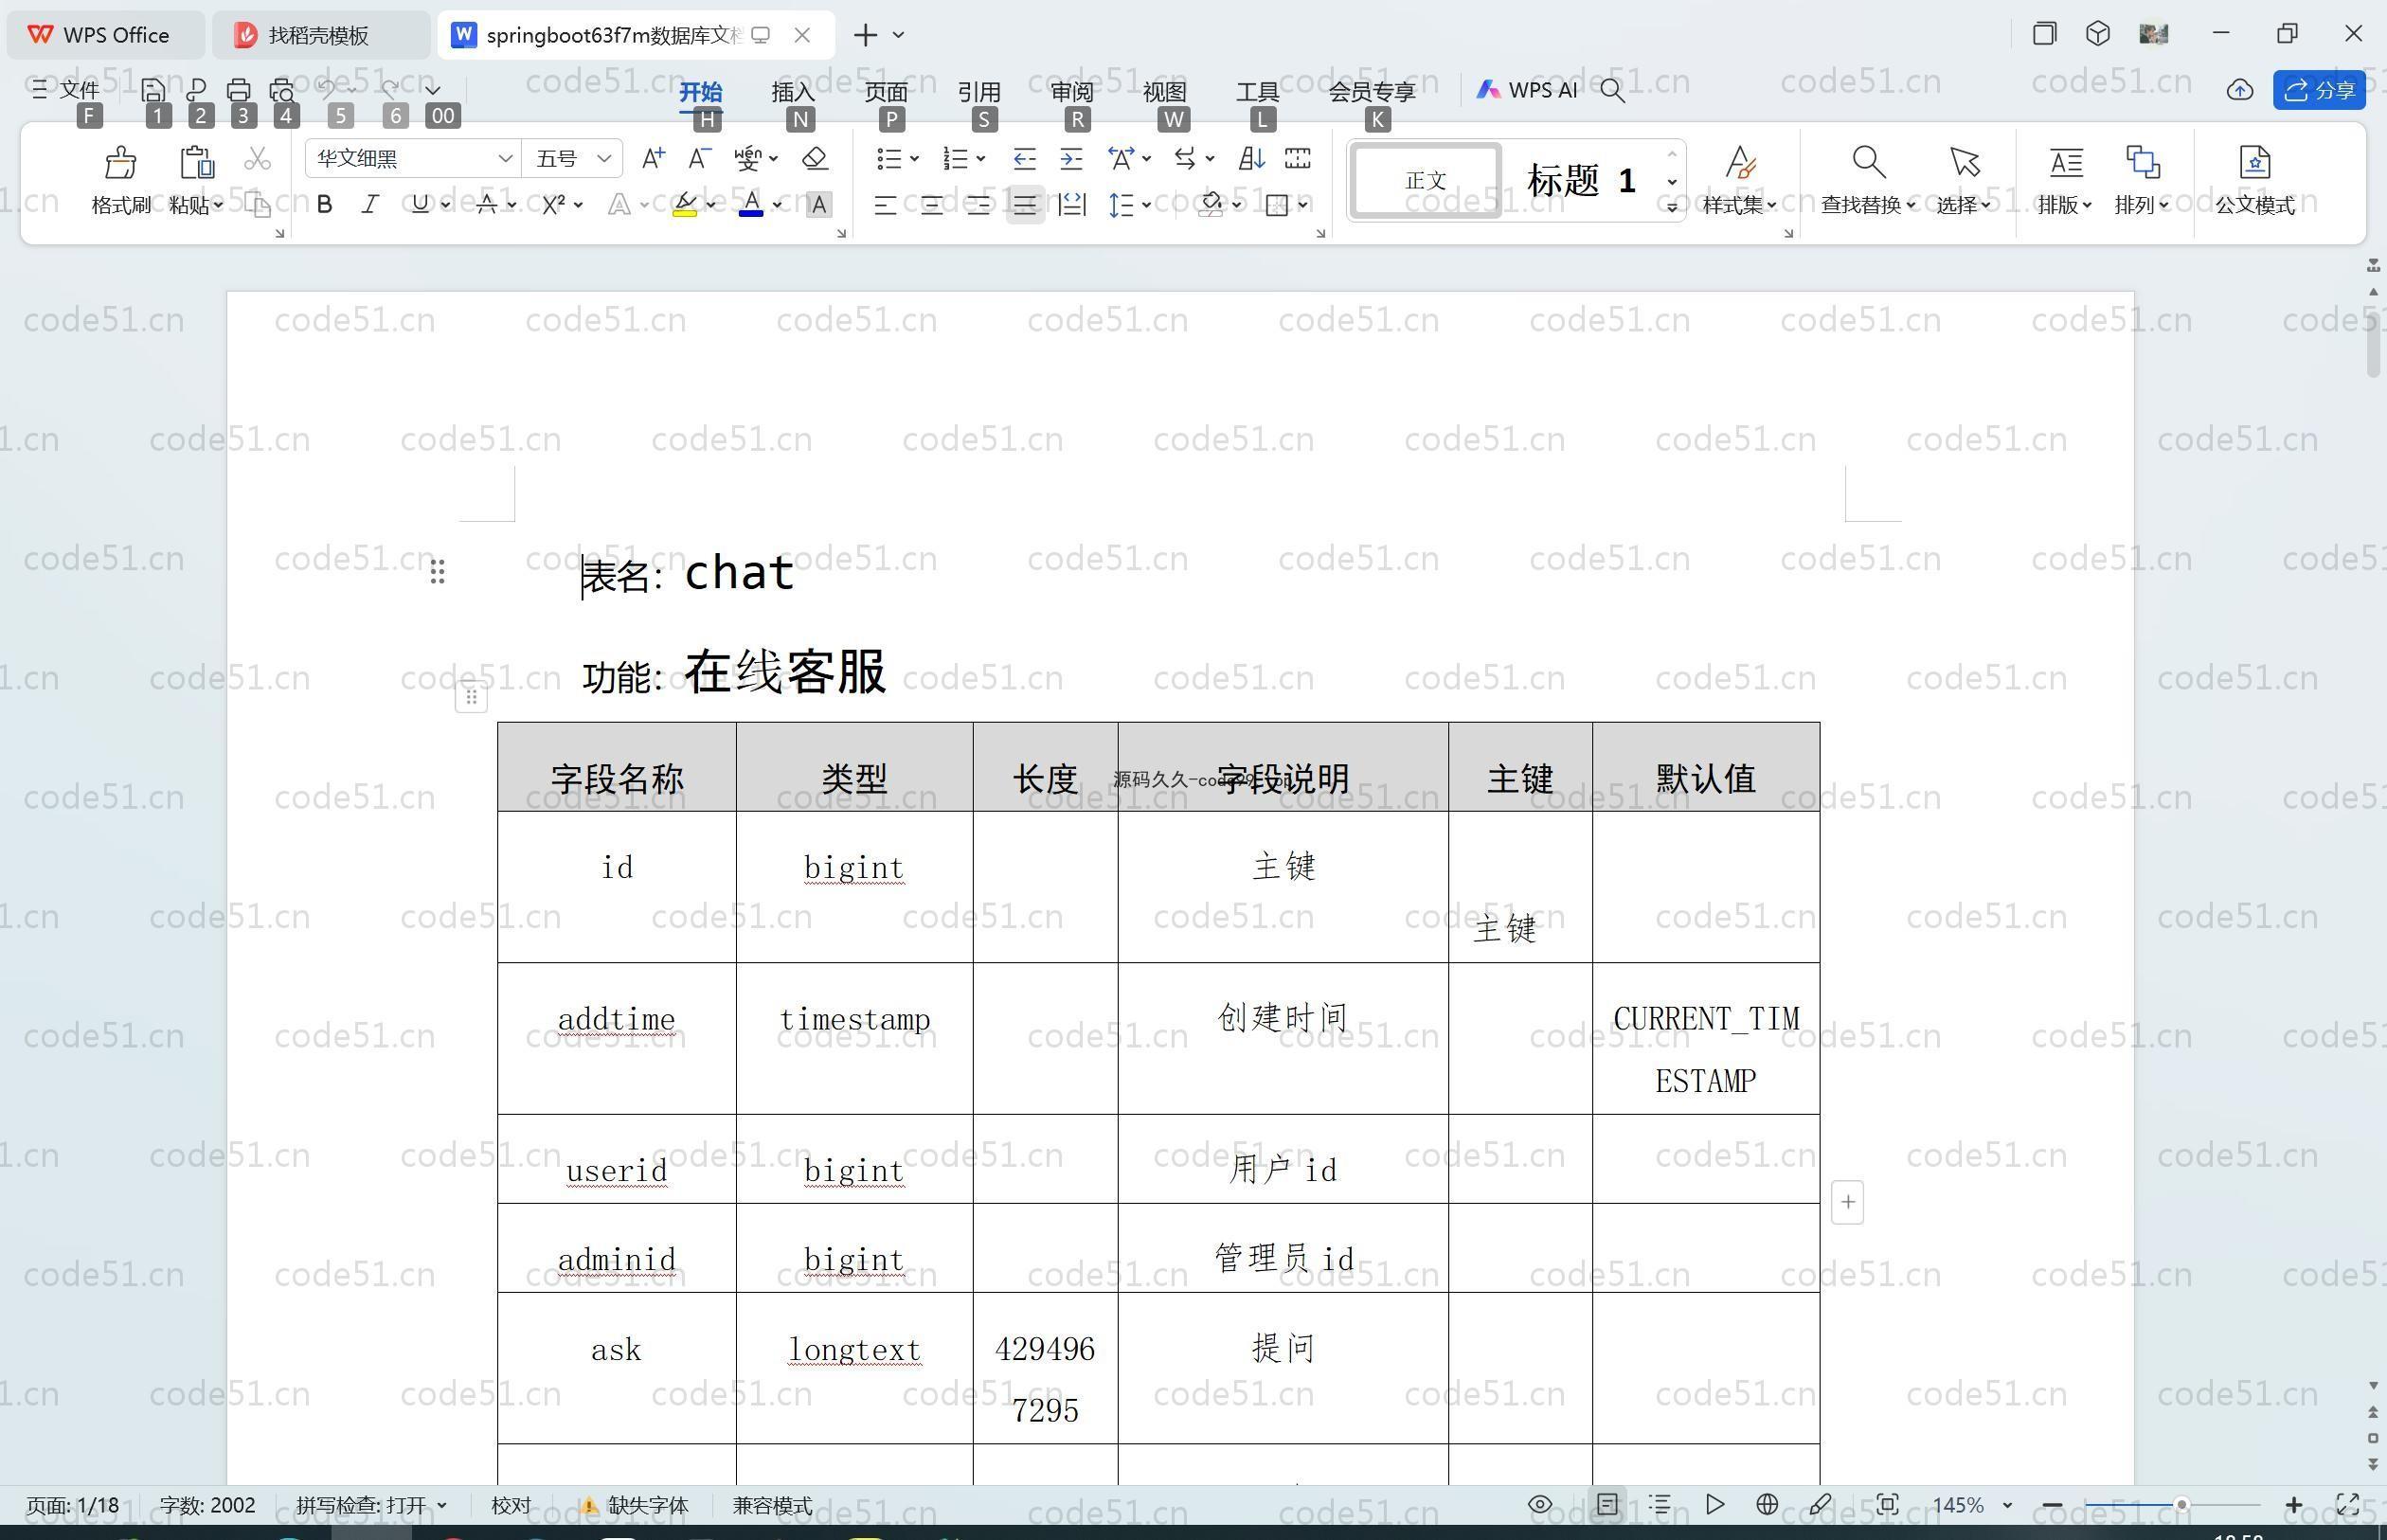Screen dimensions: 2387x1540
Task: Click the table add column plus button
Action: click(x=1848, y=1202)
